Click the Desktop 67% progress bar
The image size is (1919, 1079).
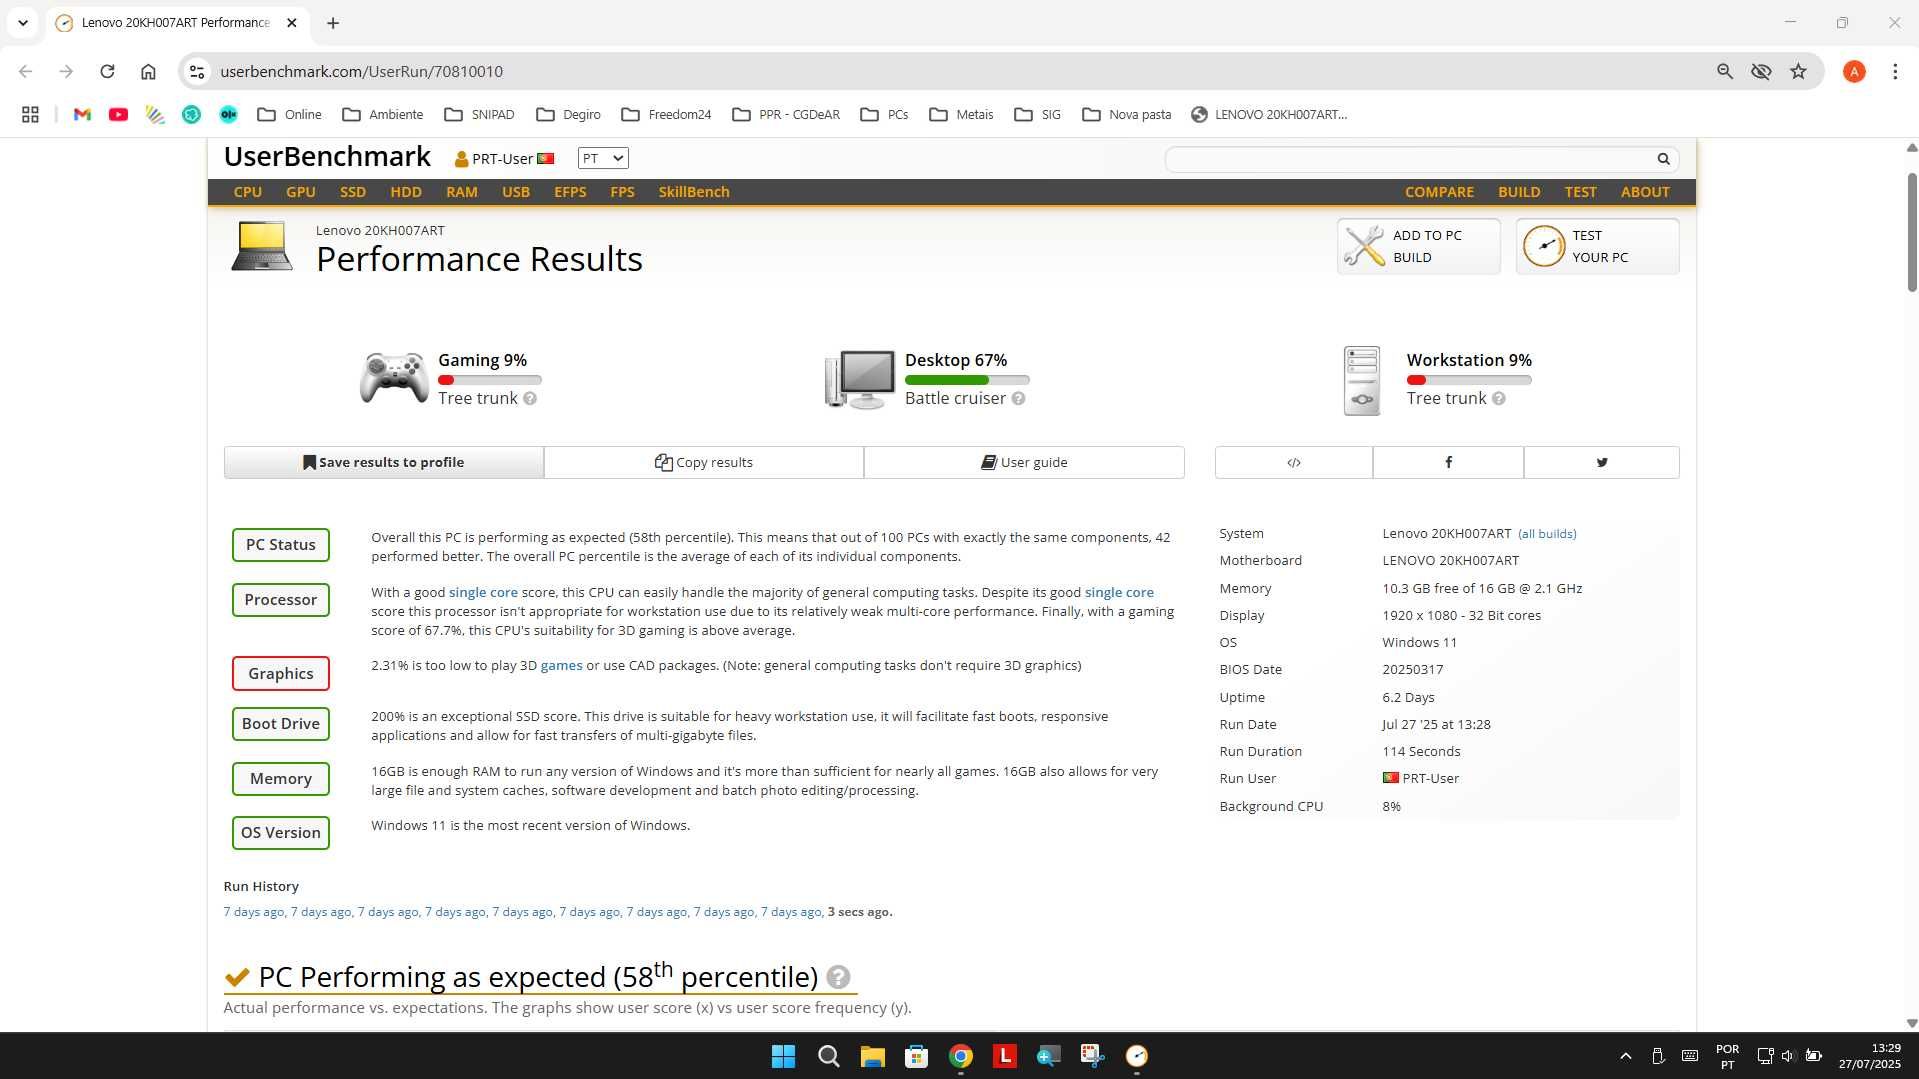tap(966, 380)
